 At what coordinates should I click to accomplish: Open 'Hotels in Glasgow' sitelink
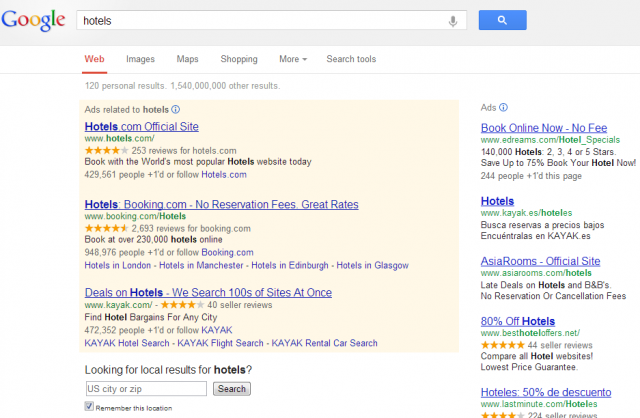click(373, 265)
